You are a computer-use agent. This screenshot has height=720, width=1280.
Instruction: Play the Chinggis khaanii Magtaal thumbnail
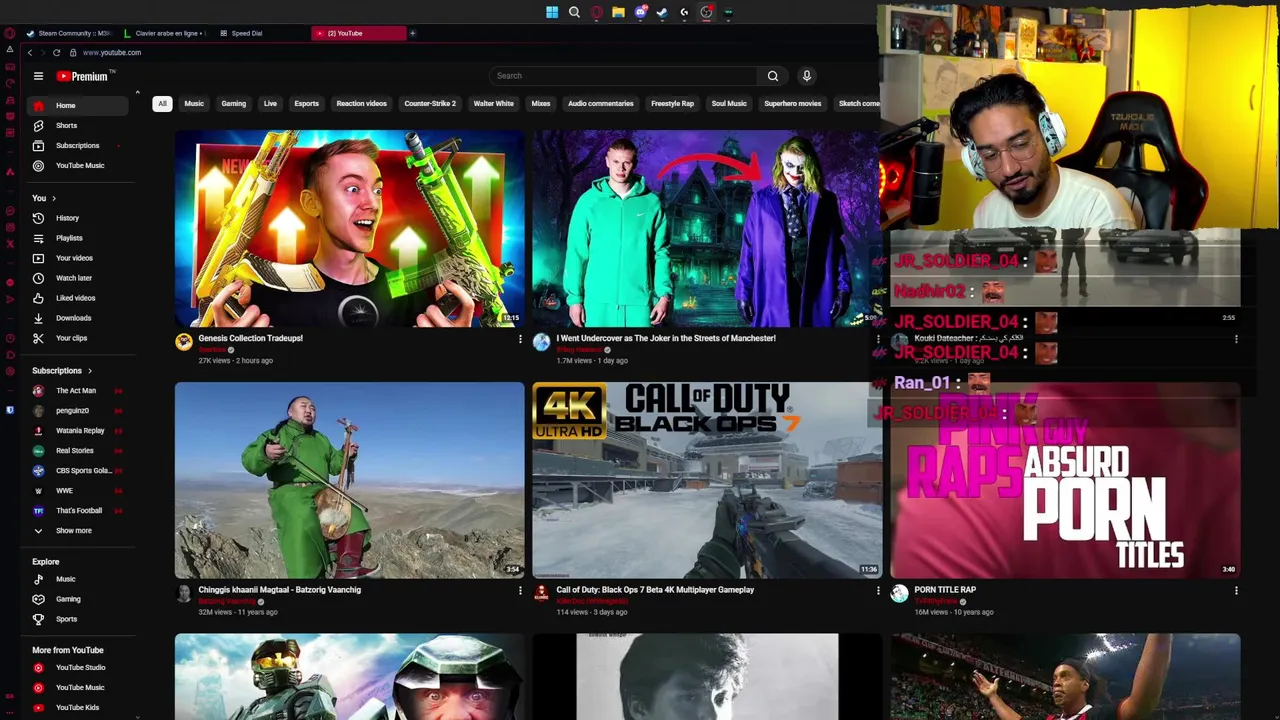point(349,480)
